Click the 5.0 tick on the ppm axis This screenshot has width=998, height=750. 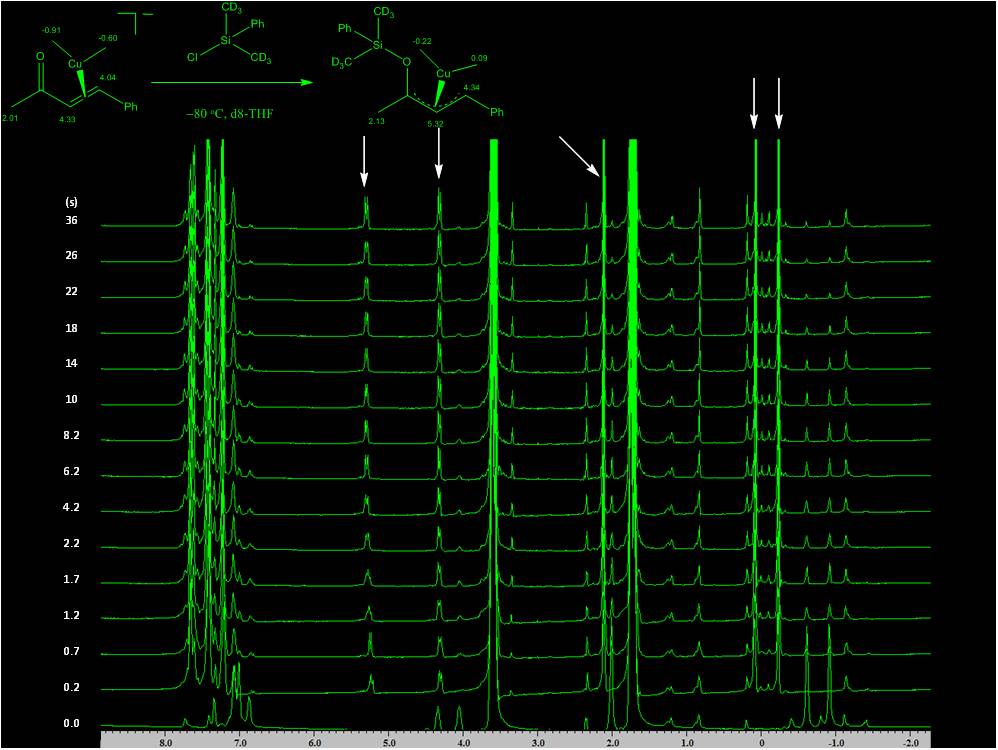click(389, 743)
